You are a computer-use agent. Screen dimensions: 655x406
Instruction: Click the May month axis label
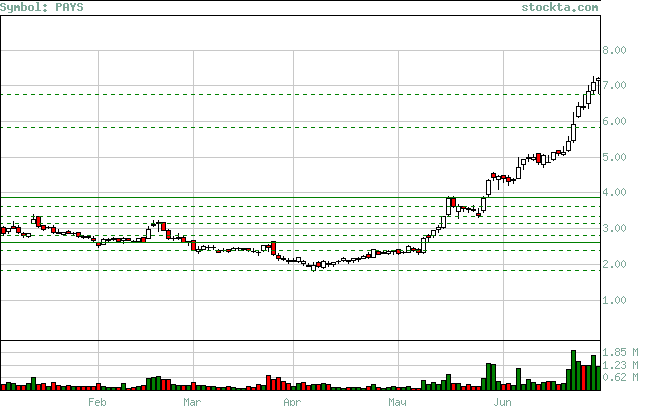pos(397,401)
